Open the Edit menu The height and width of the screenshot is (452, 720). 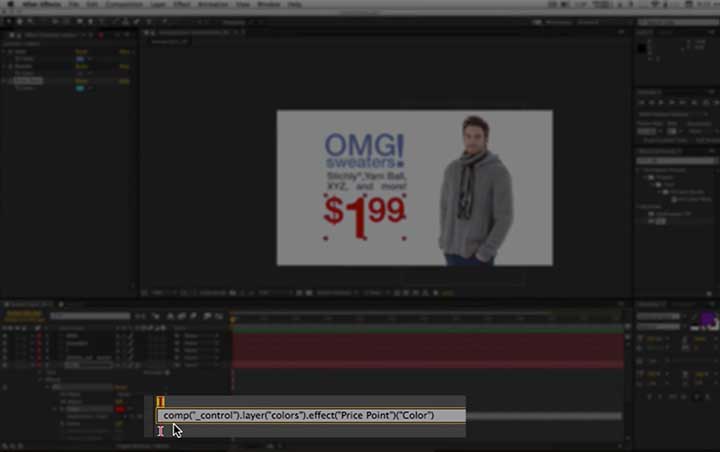click(92, 4)
